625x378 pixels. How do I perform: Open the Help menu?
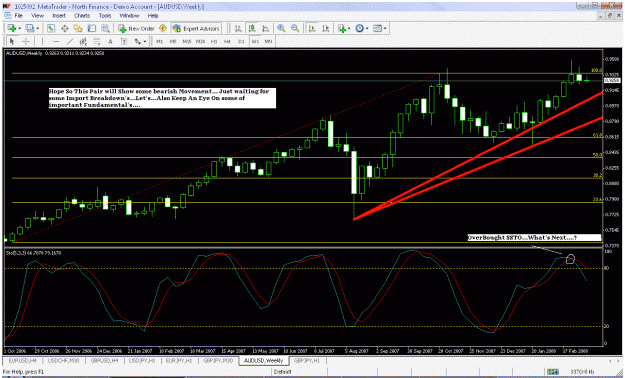pos(153,16)
